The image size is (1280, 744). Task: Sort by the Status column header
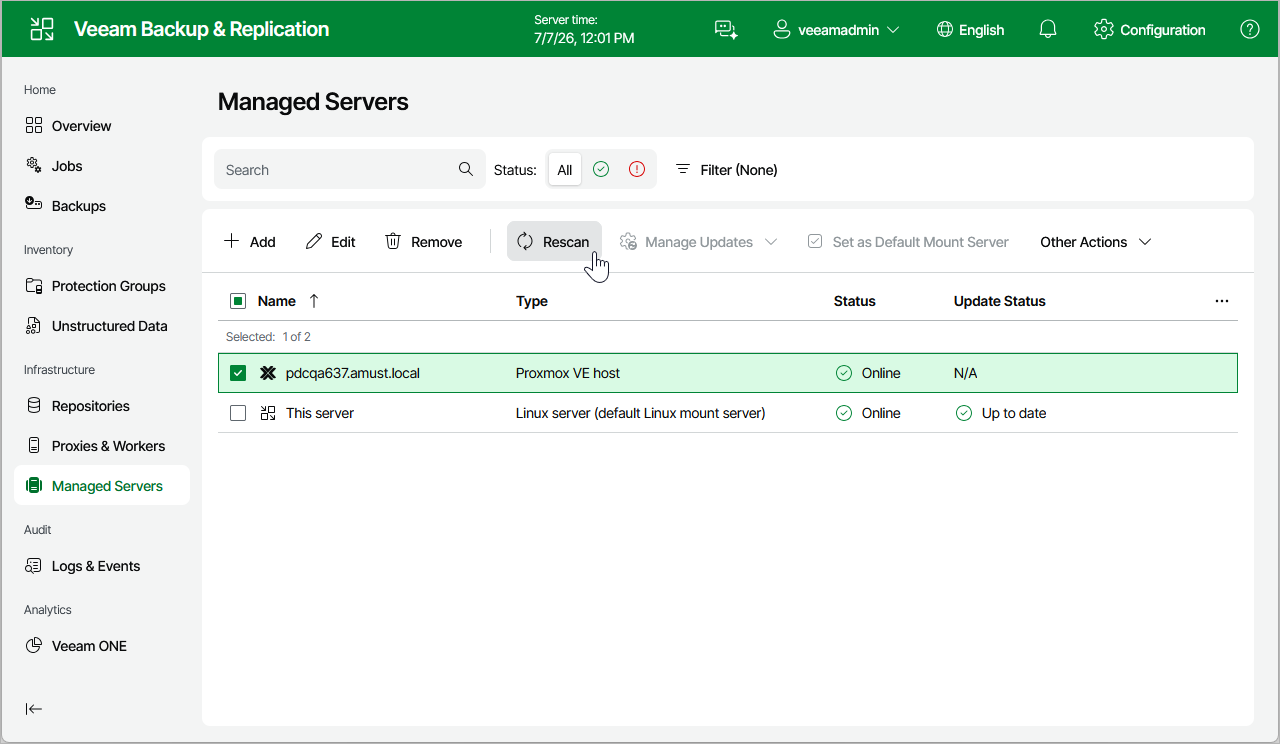coord(855,301)
